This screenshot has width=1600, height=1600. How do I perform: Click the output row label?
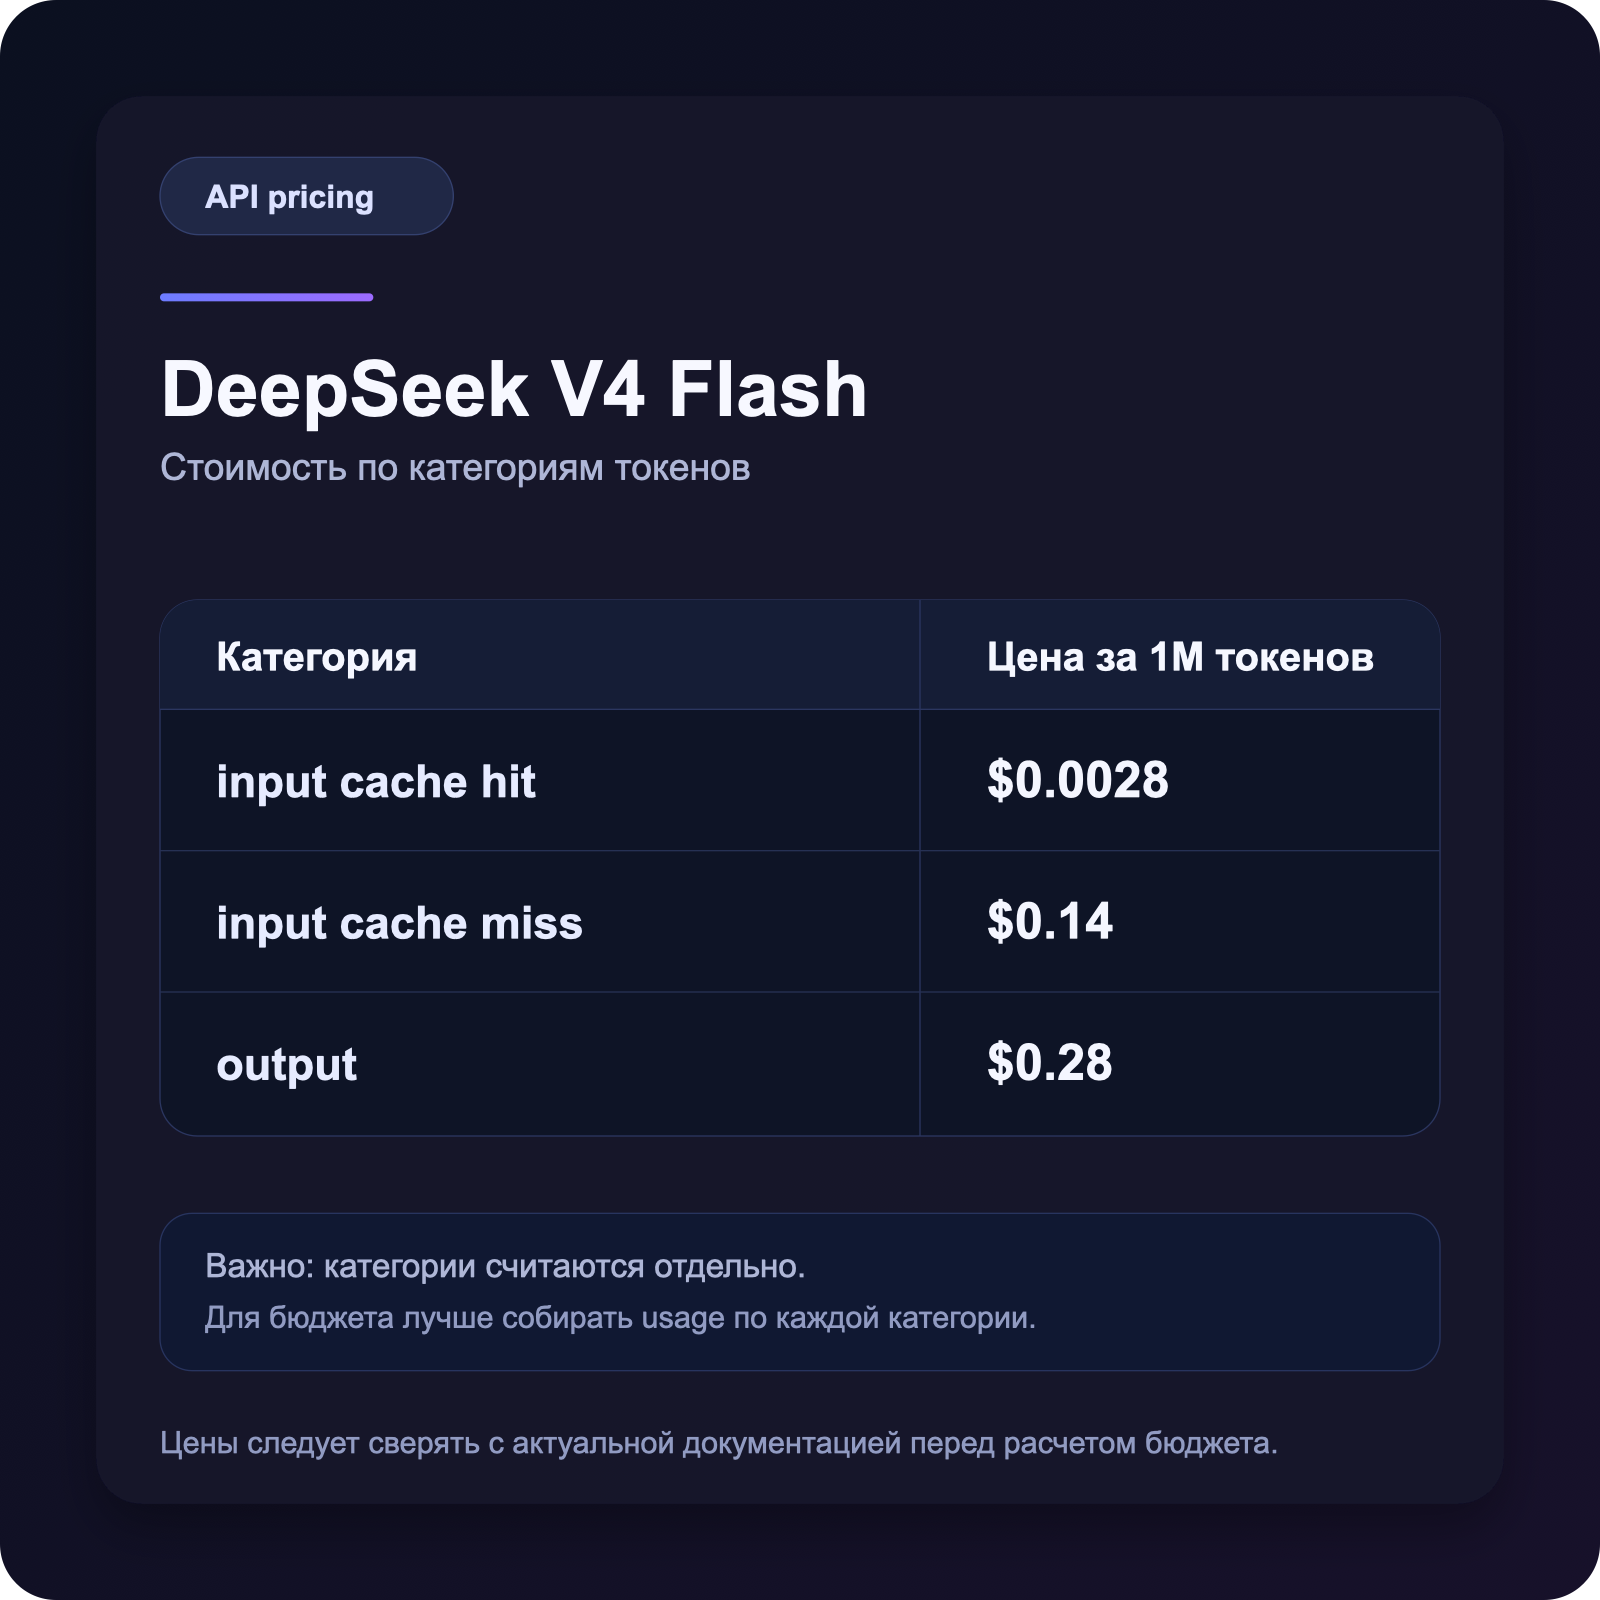tap(286, 1064)
